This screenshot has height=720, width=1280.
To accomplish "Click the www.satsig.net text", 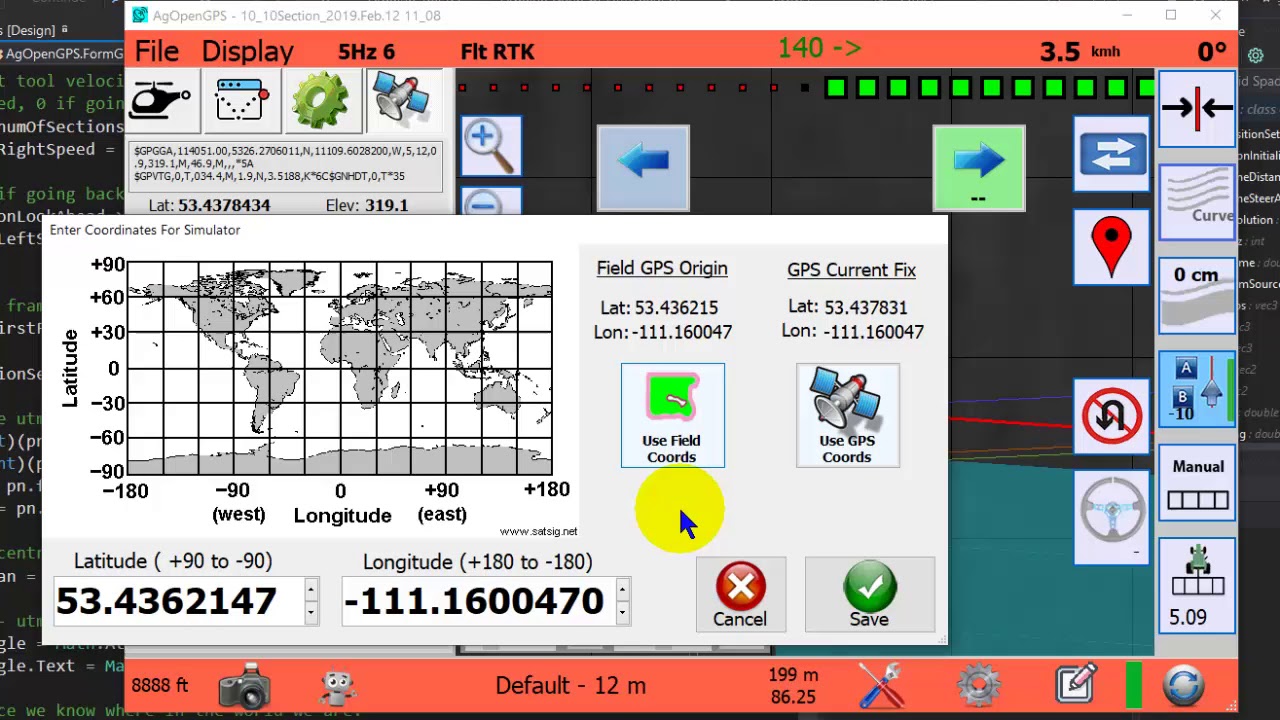I will tap(538, 532).
